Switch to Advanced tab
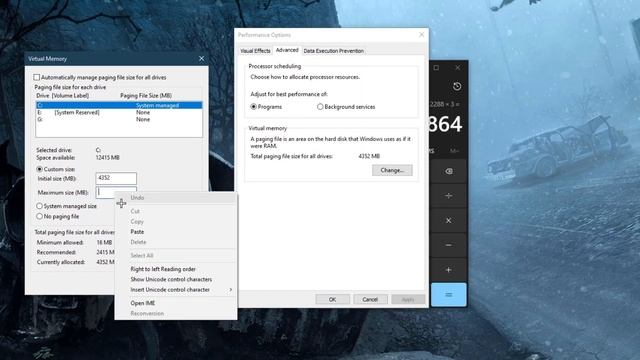Viewport: 640px width, 360px height. pos(287,50)
